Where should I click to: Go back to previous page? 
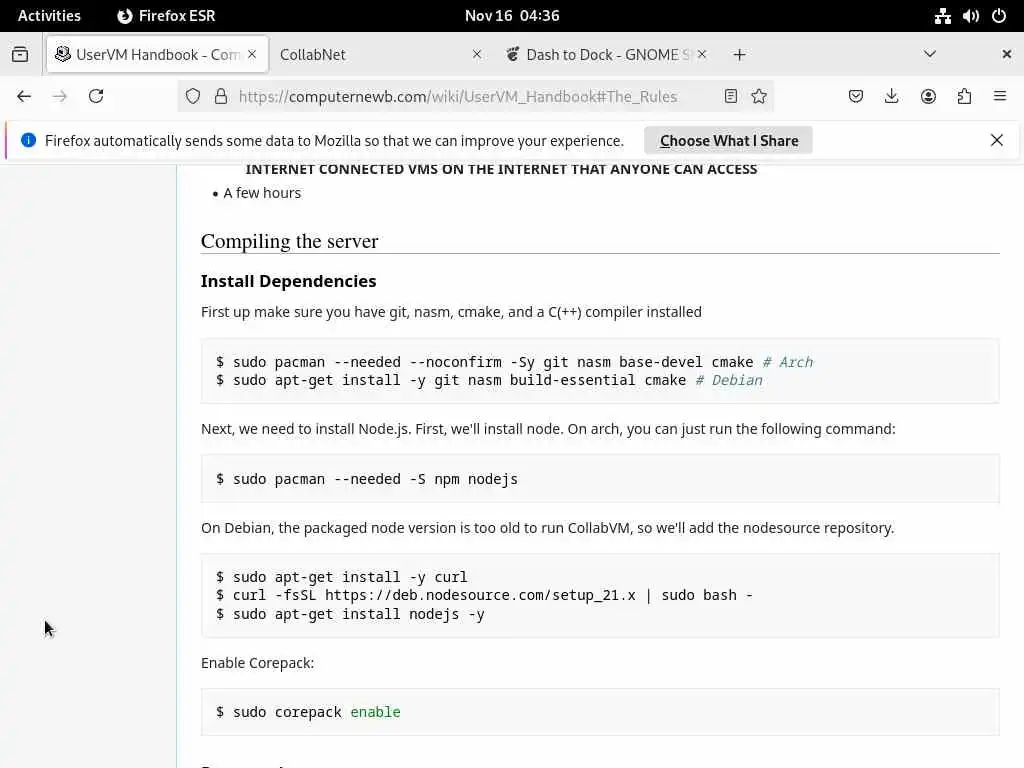(x=24, y=96)
